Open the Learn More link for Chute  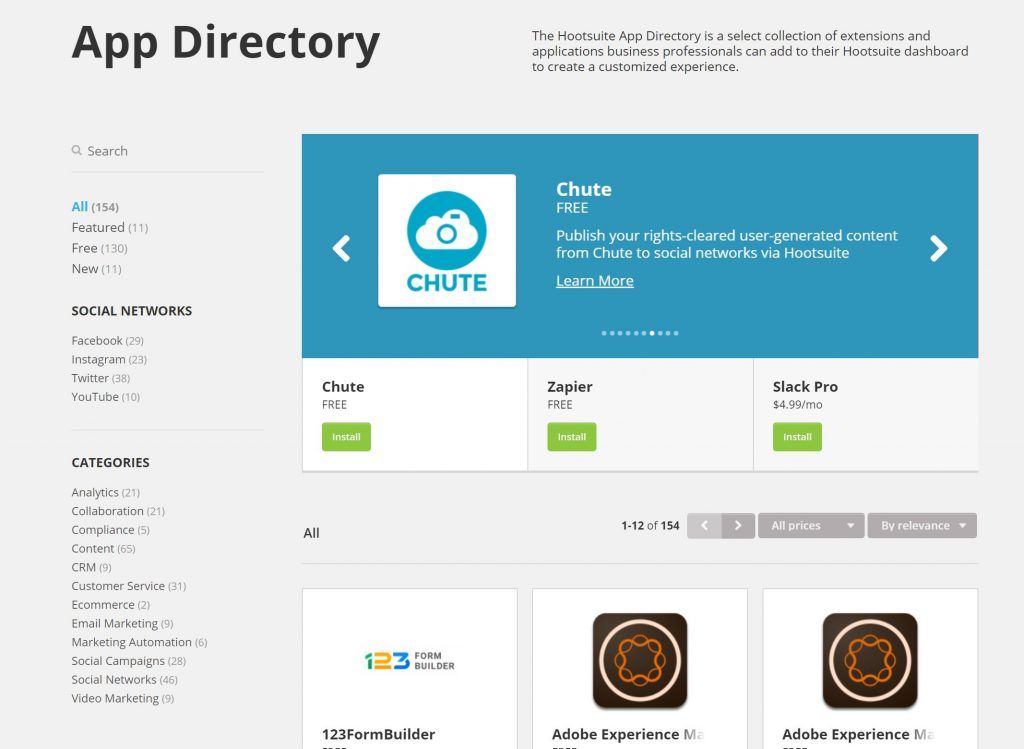[594, 281]
